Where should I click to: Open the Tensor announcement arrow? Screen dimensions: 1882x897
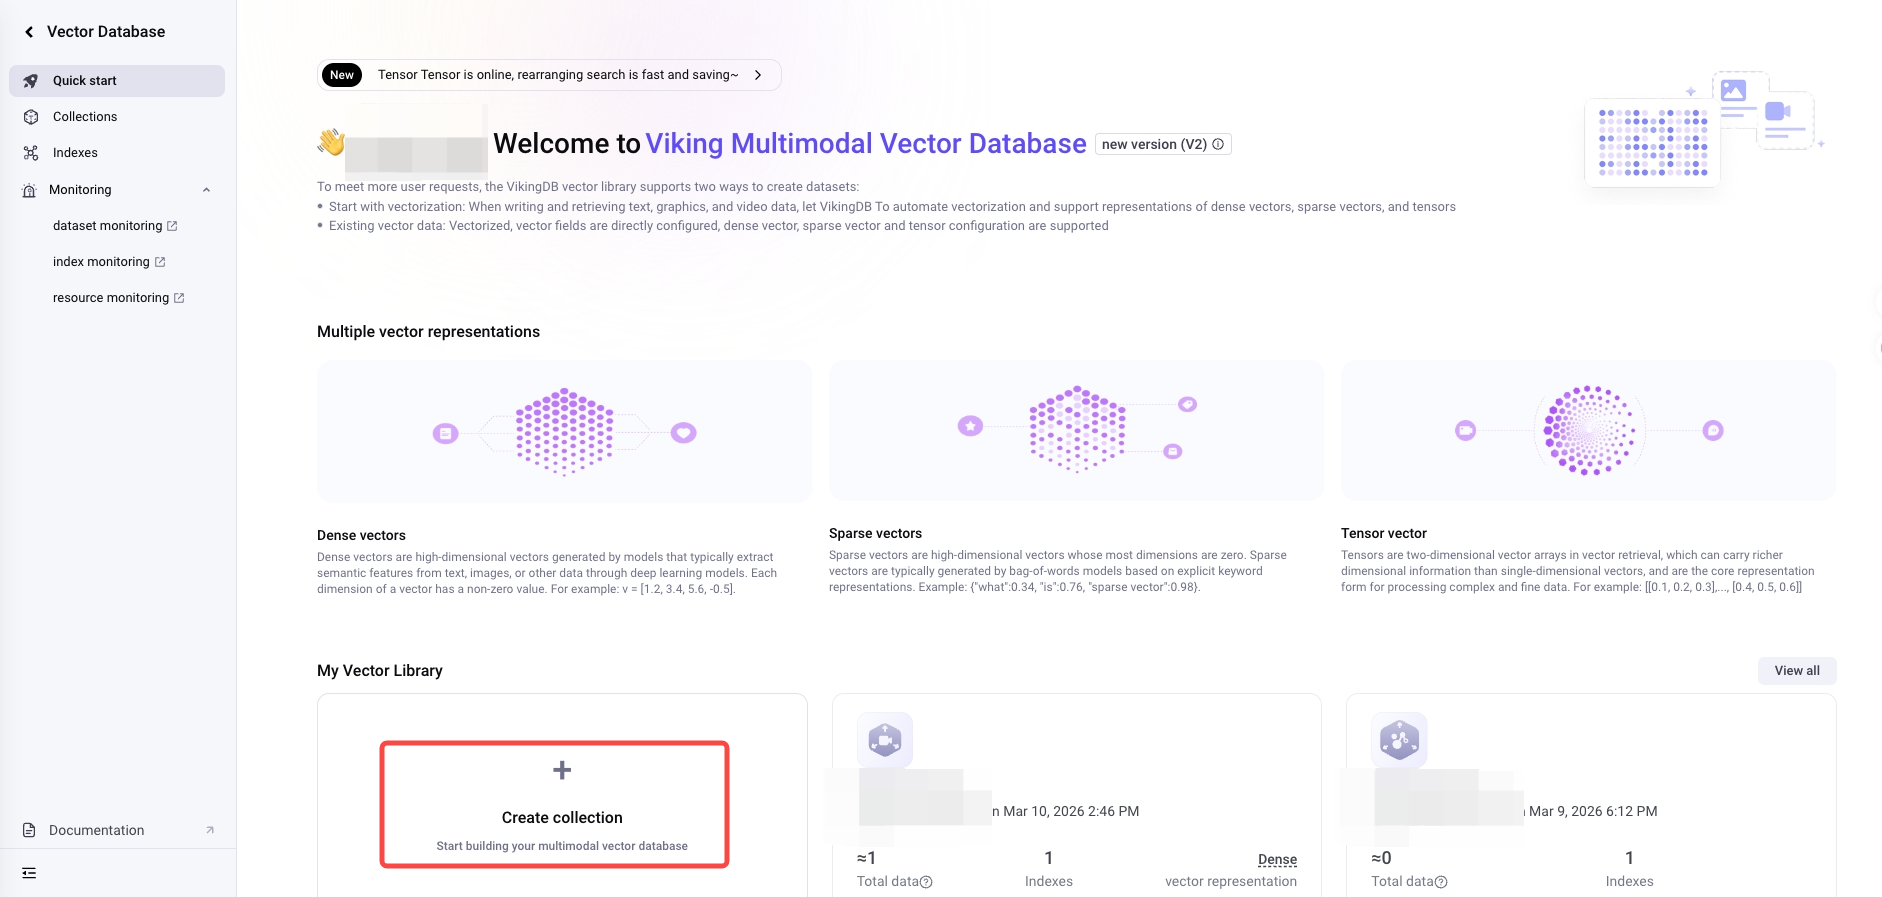758,75
